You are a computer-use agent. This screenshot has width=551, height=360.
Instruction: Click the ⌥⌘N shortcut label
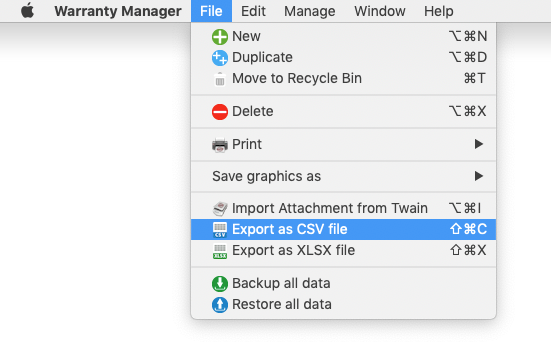(x=468, y=36)
